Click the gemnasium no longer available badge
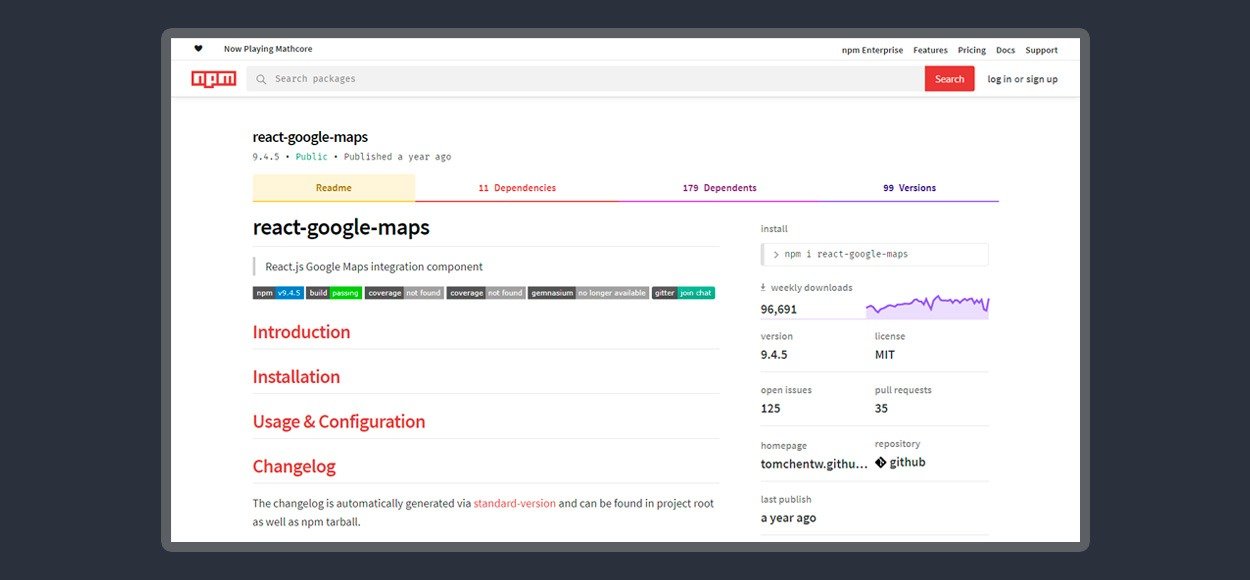The width and height of the screenshot is (1250, 580). point(587,293)
